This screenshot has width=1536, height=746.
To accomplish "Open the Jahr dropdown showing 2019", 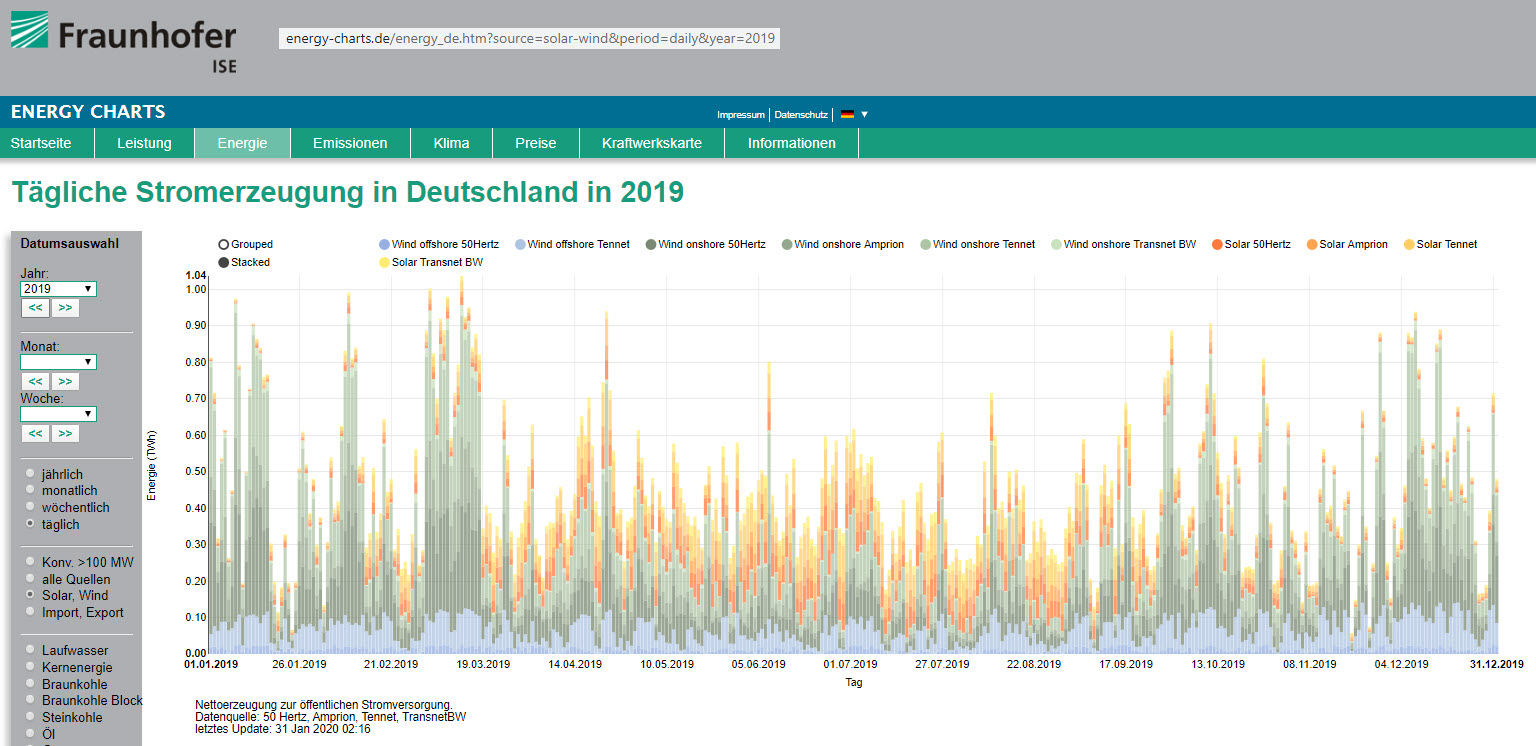I will tap(58, 289).
